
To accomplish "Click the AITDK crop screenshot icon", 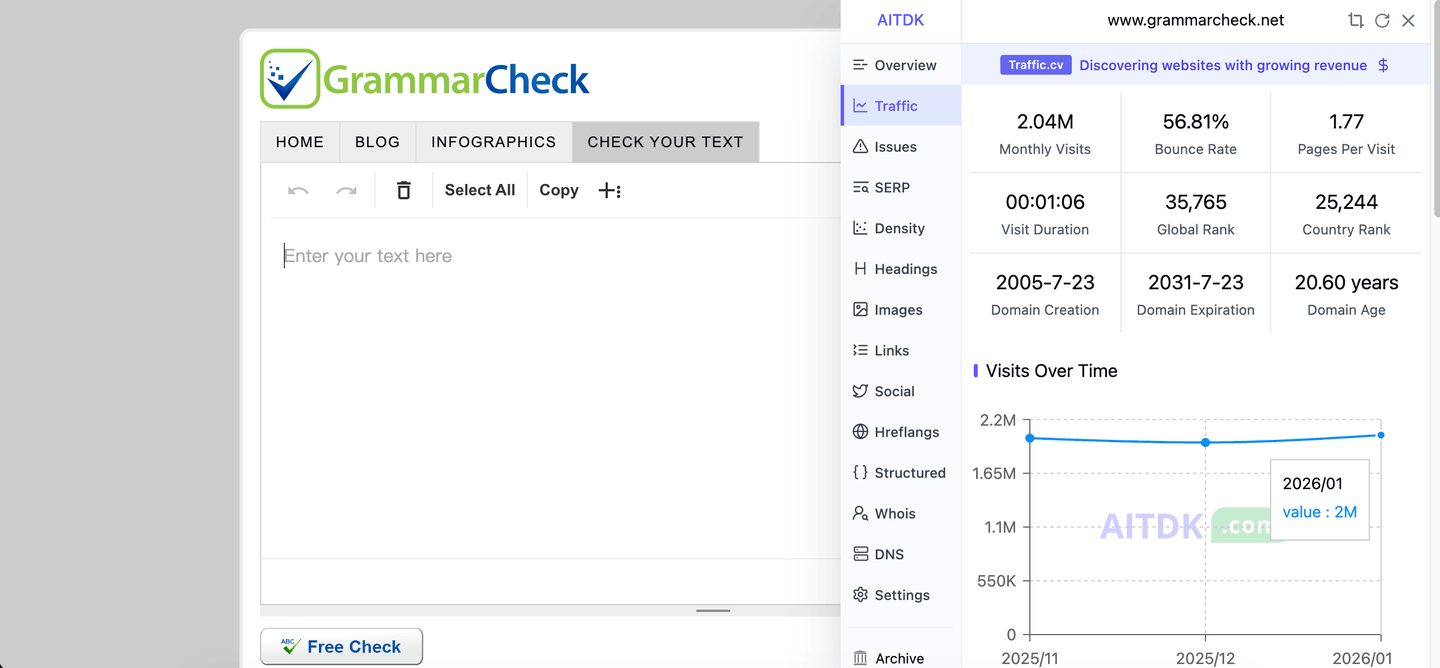I will (1355, 20).
